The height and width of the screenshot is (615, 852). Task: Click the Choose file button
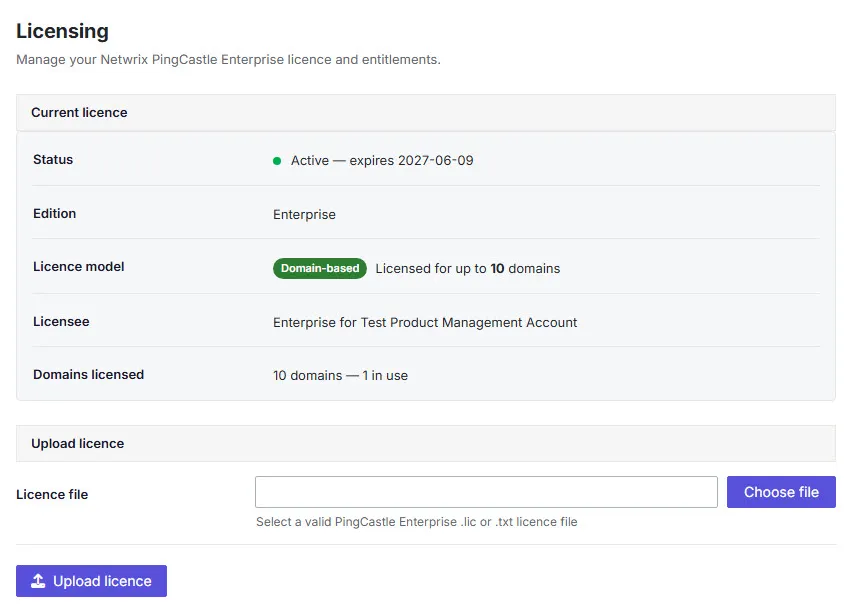(781, 492)
